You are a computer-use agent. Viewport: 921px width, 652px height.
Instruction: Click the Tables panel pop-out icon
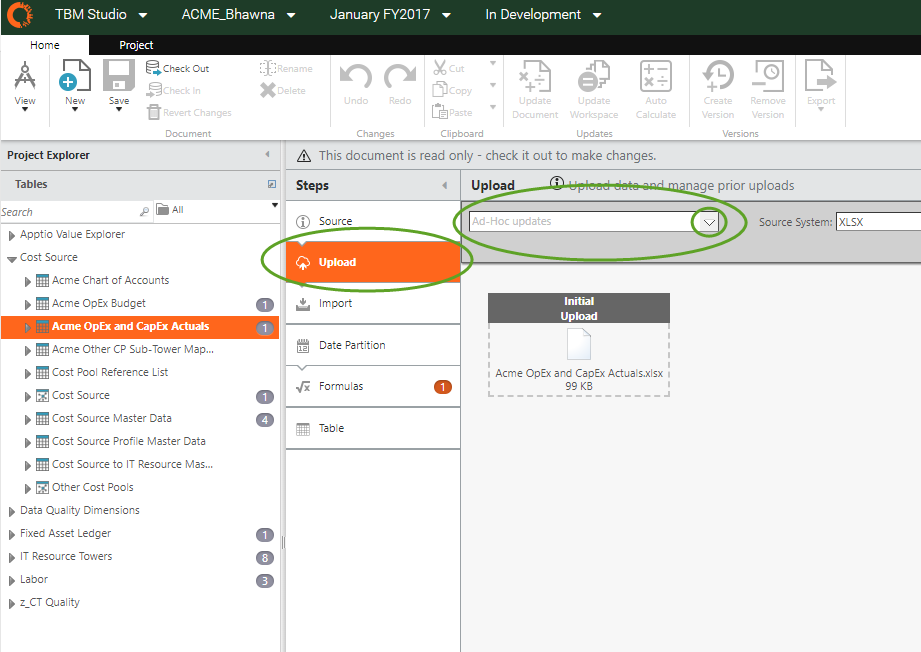point(272,184)
